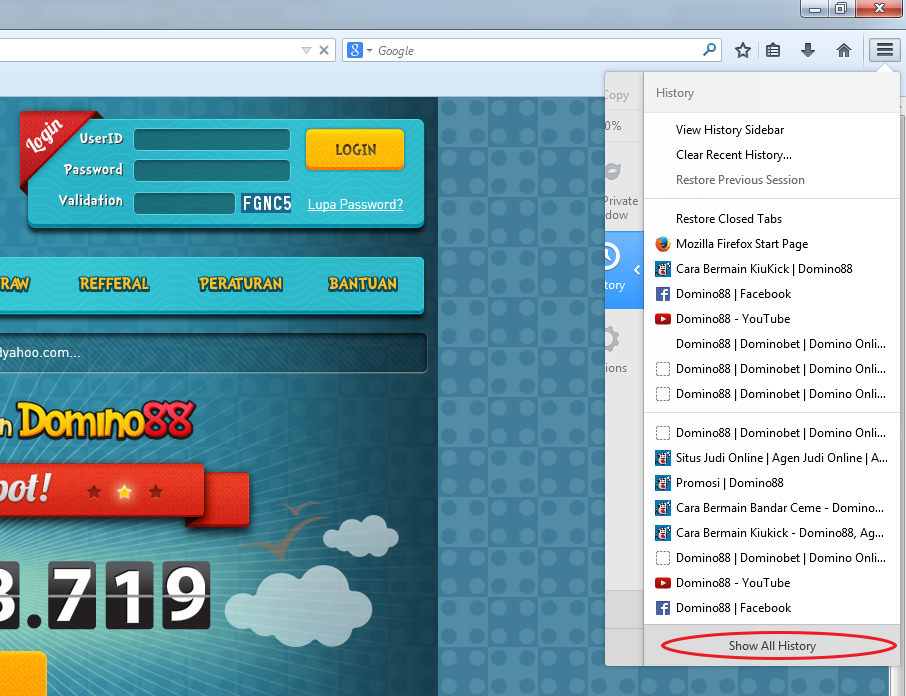Open Mozilla Firefox Start Page entry

tap(772, 244)
